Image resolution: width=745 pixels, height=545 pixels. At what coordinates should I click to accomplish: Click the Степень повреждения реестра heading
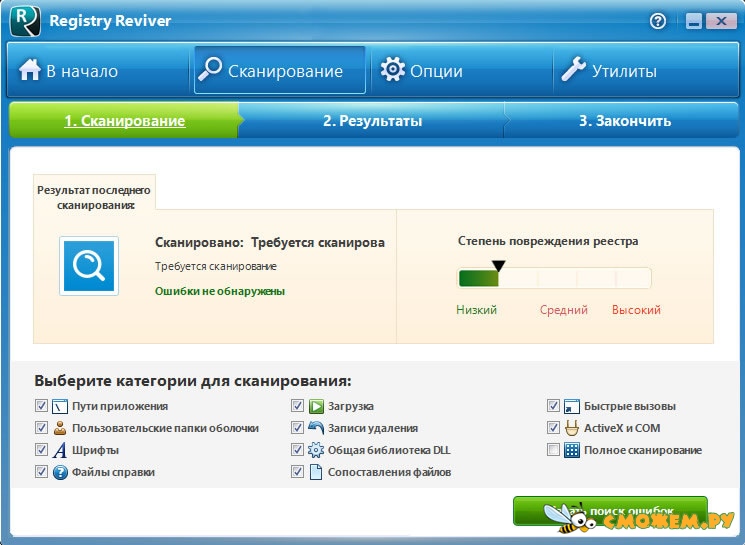[x=548, y=241]
